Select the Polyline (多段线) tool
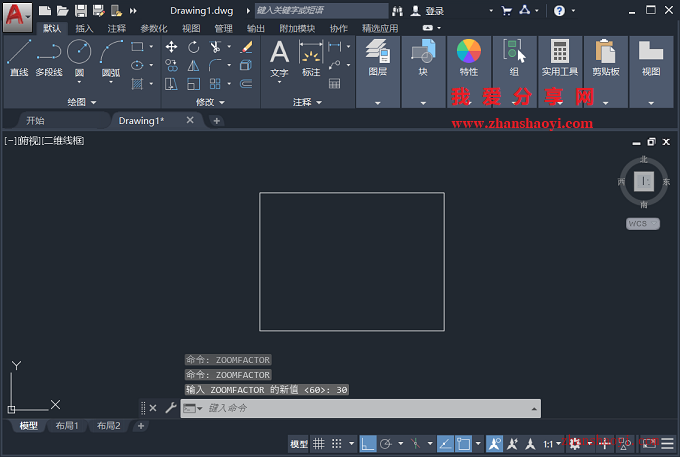Screen dimensions: 680x457 [49, 58]
